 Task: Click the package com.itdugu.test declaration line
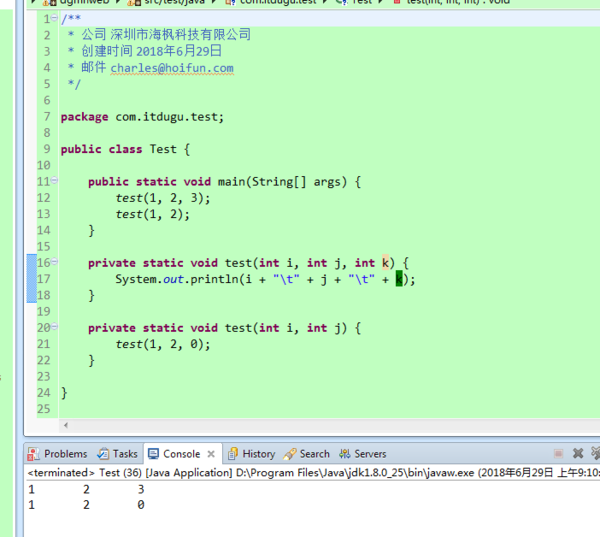coord(142,117)
